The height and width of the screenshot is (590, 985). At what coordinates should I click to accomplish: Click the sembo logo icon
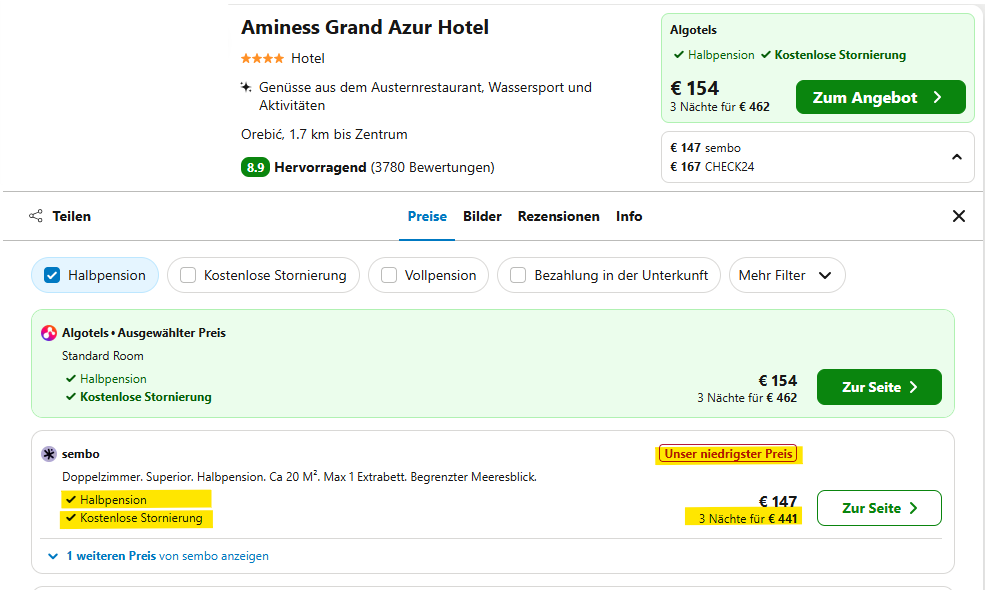click(49, 454)
